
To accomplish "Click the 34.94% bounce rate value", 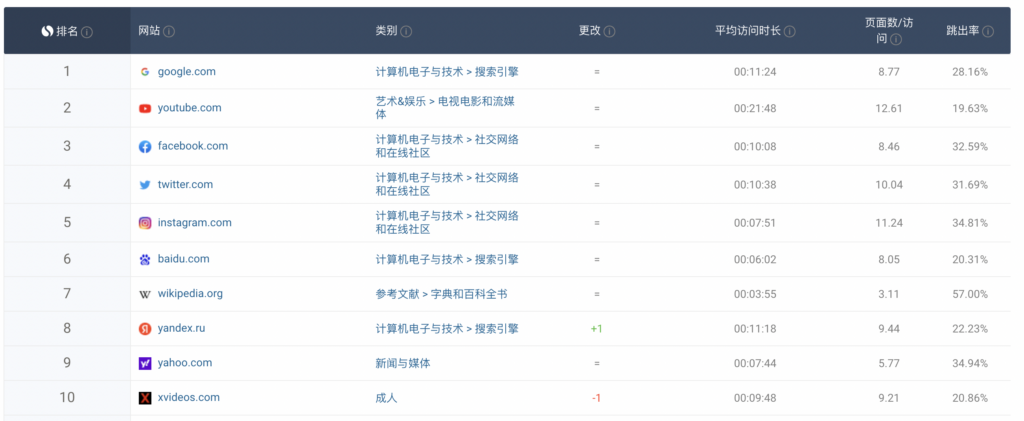I will point(970,364).
